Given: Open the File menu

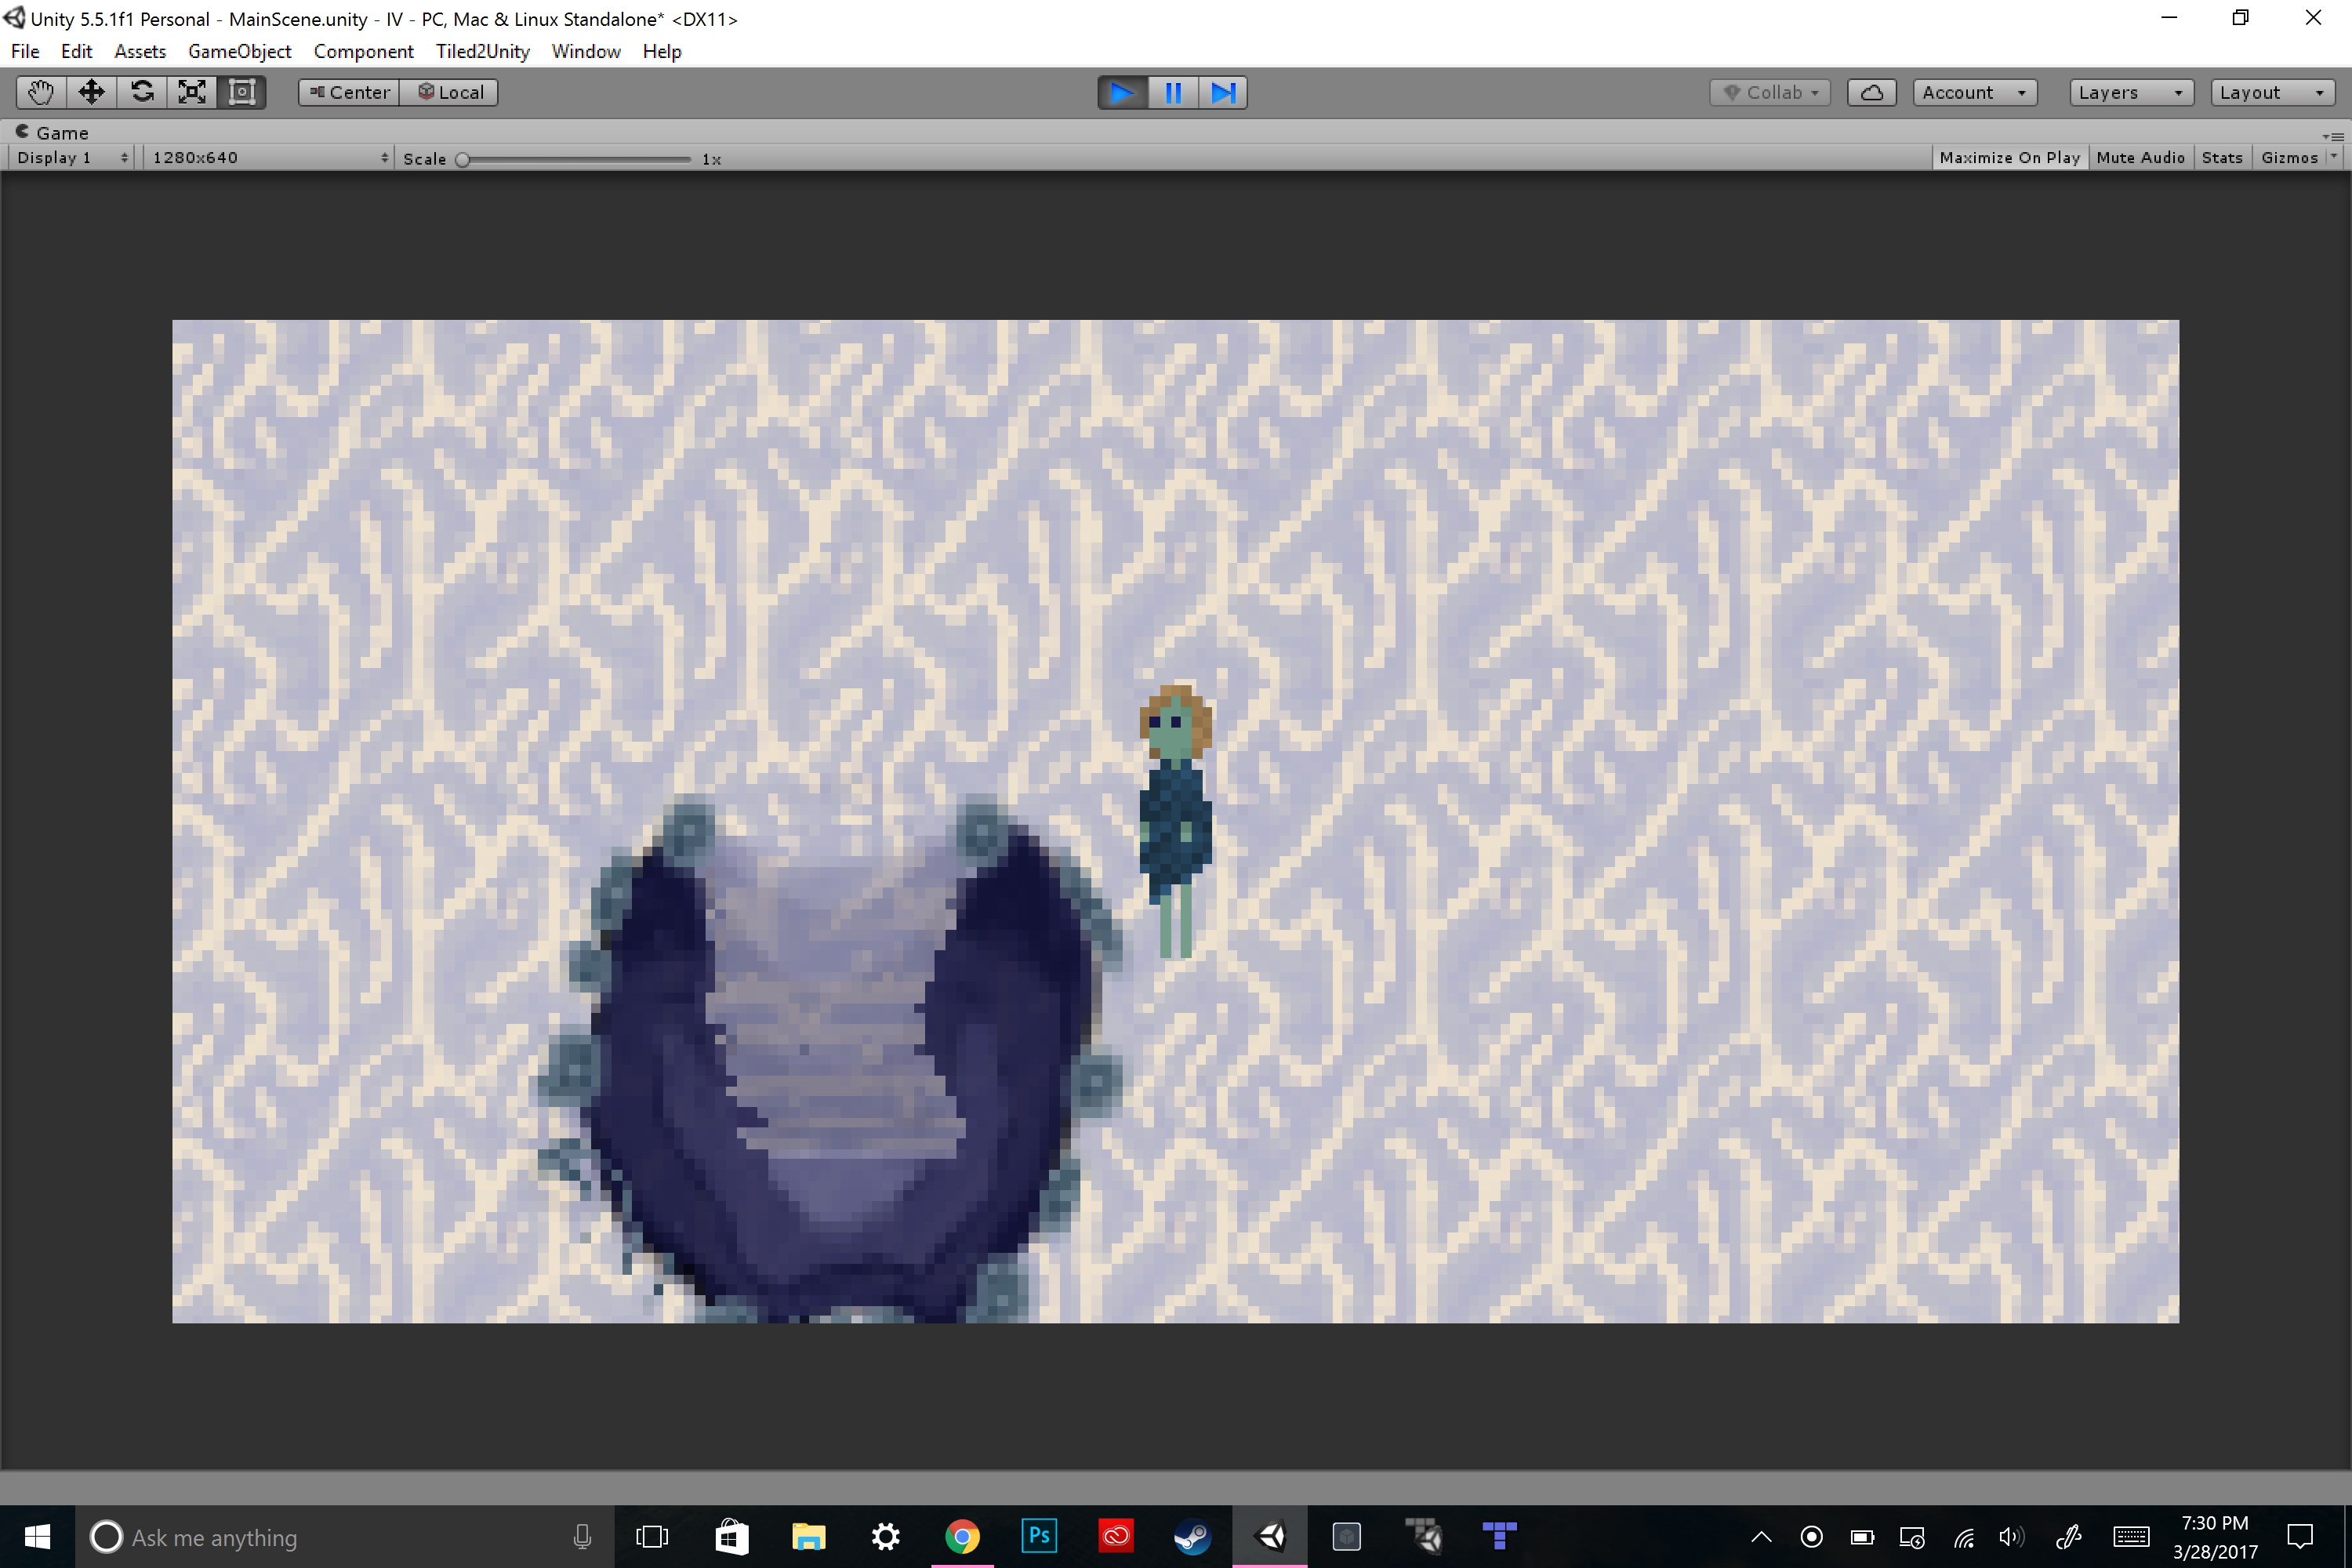Looking at the screenshot, I should pos(25,51).
